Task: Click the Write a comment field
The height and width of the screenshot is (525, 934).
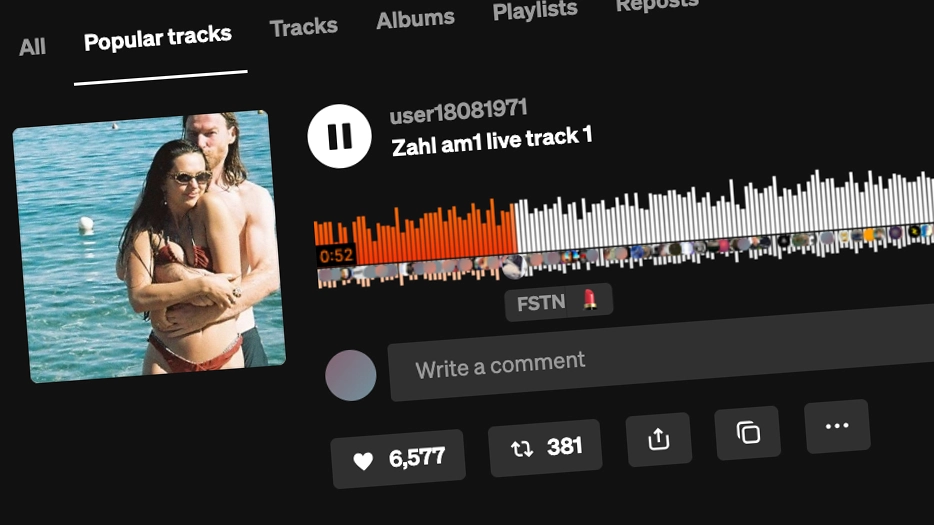Action: pyautogui.click(x=661, y=354)
